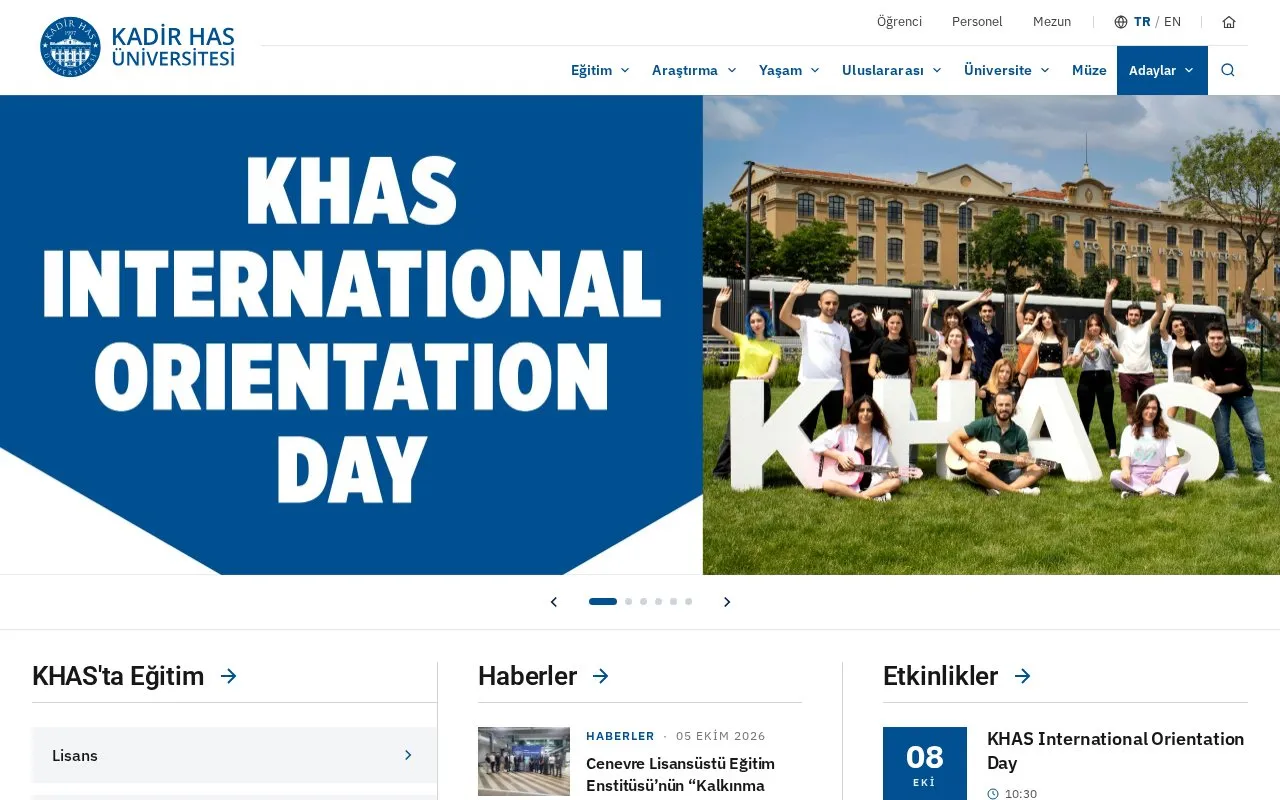Open KHAS International Orientation Day event
Screen dimensions: 1280x800
(x=1116, y=751)
